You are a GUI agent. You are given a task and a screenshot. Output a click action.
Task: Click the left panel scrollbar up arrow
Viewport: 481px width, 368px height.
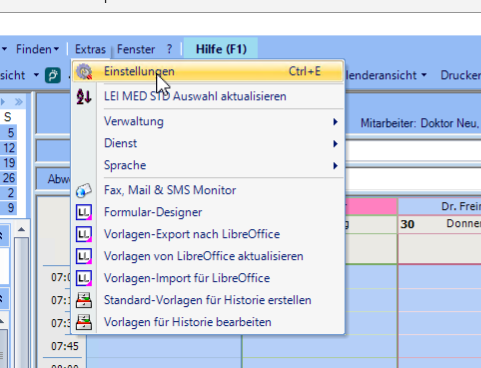[x=21, y=229]
